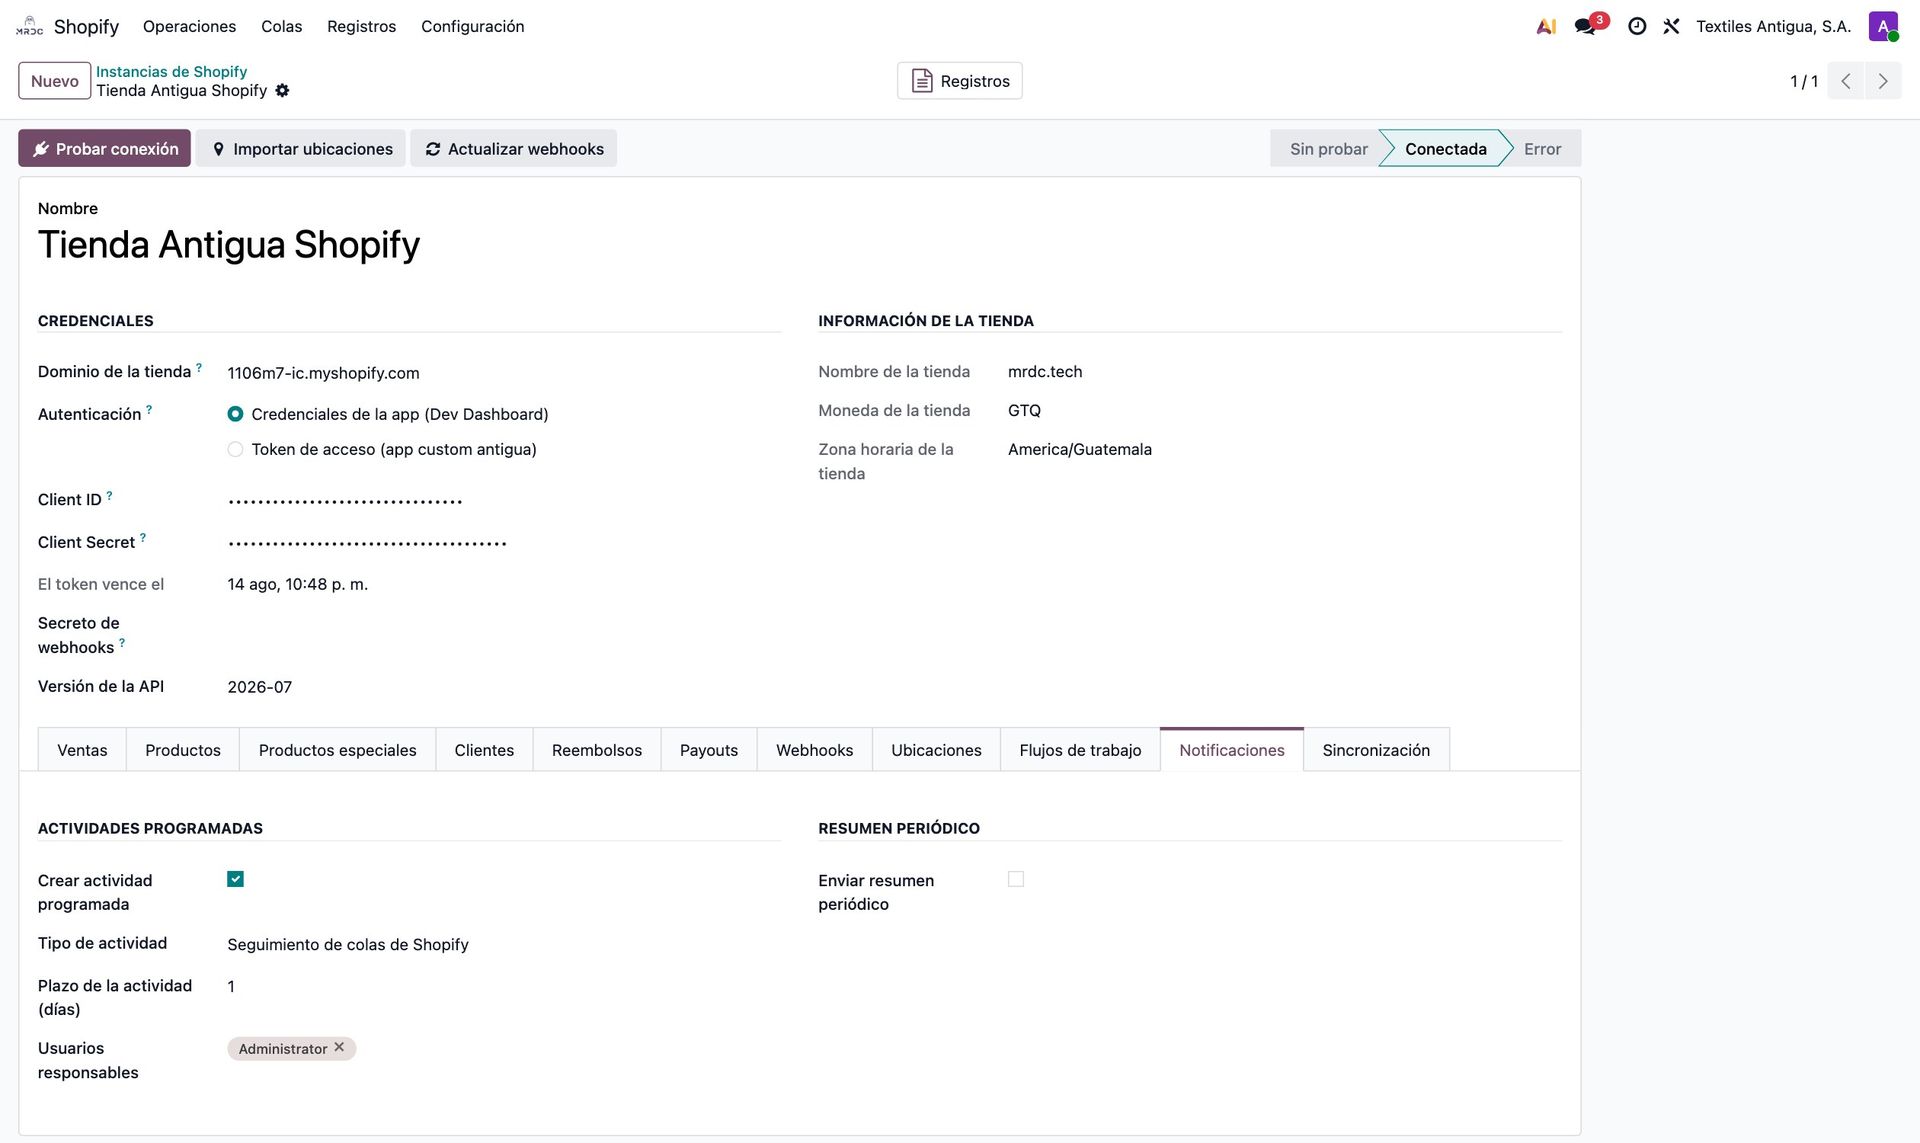Screen dimensions: 1920x1143
Task: Remove the Administrator tag
Action: tap(339, 1047)
